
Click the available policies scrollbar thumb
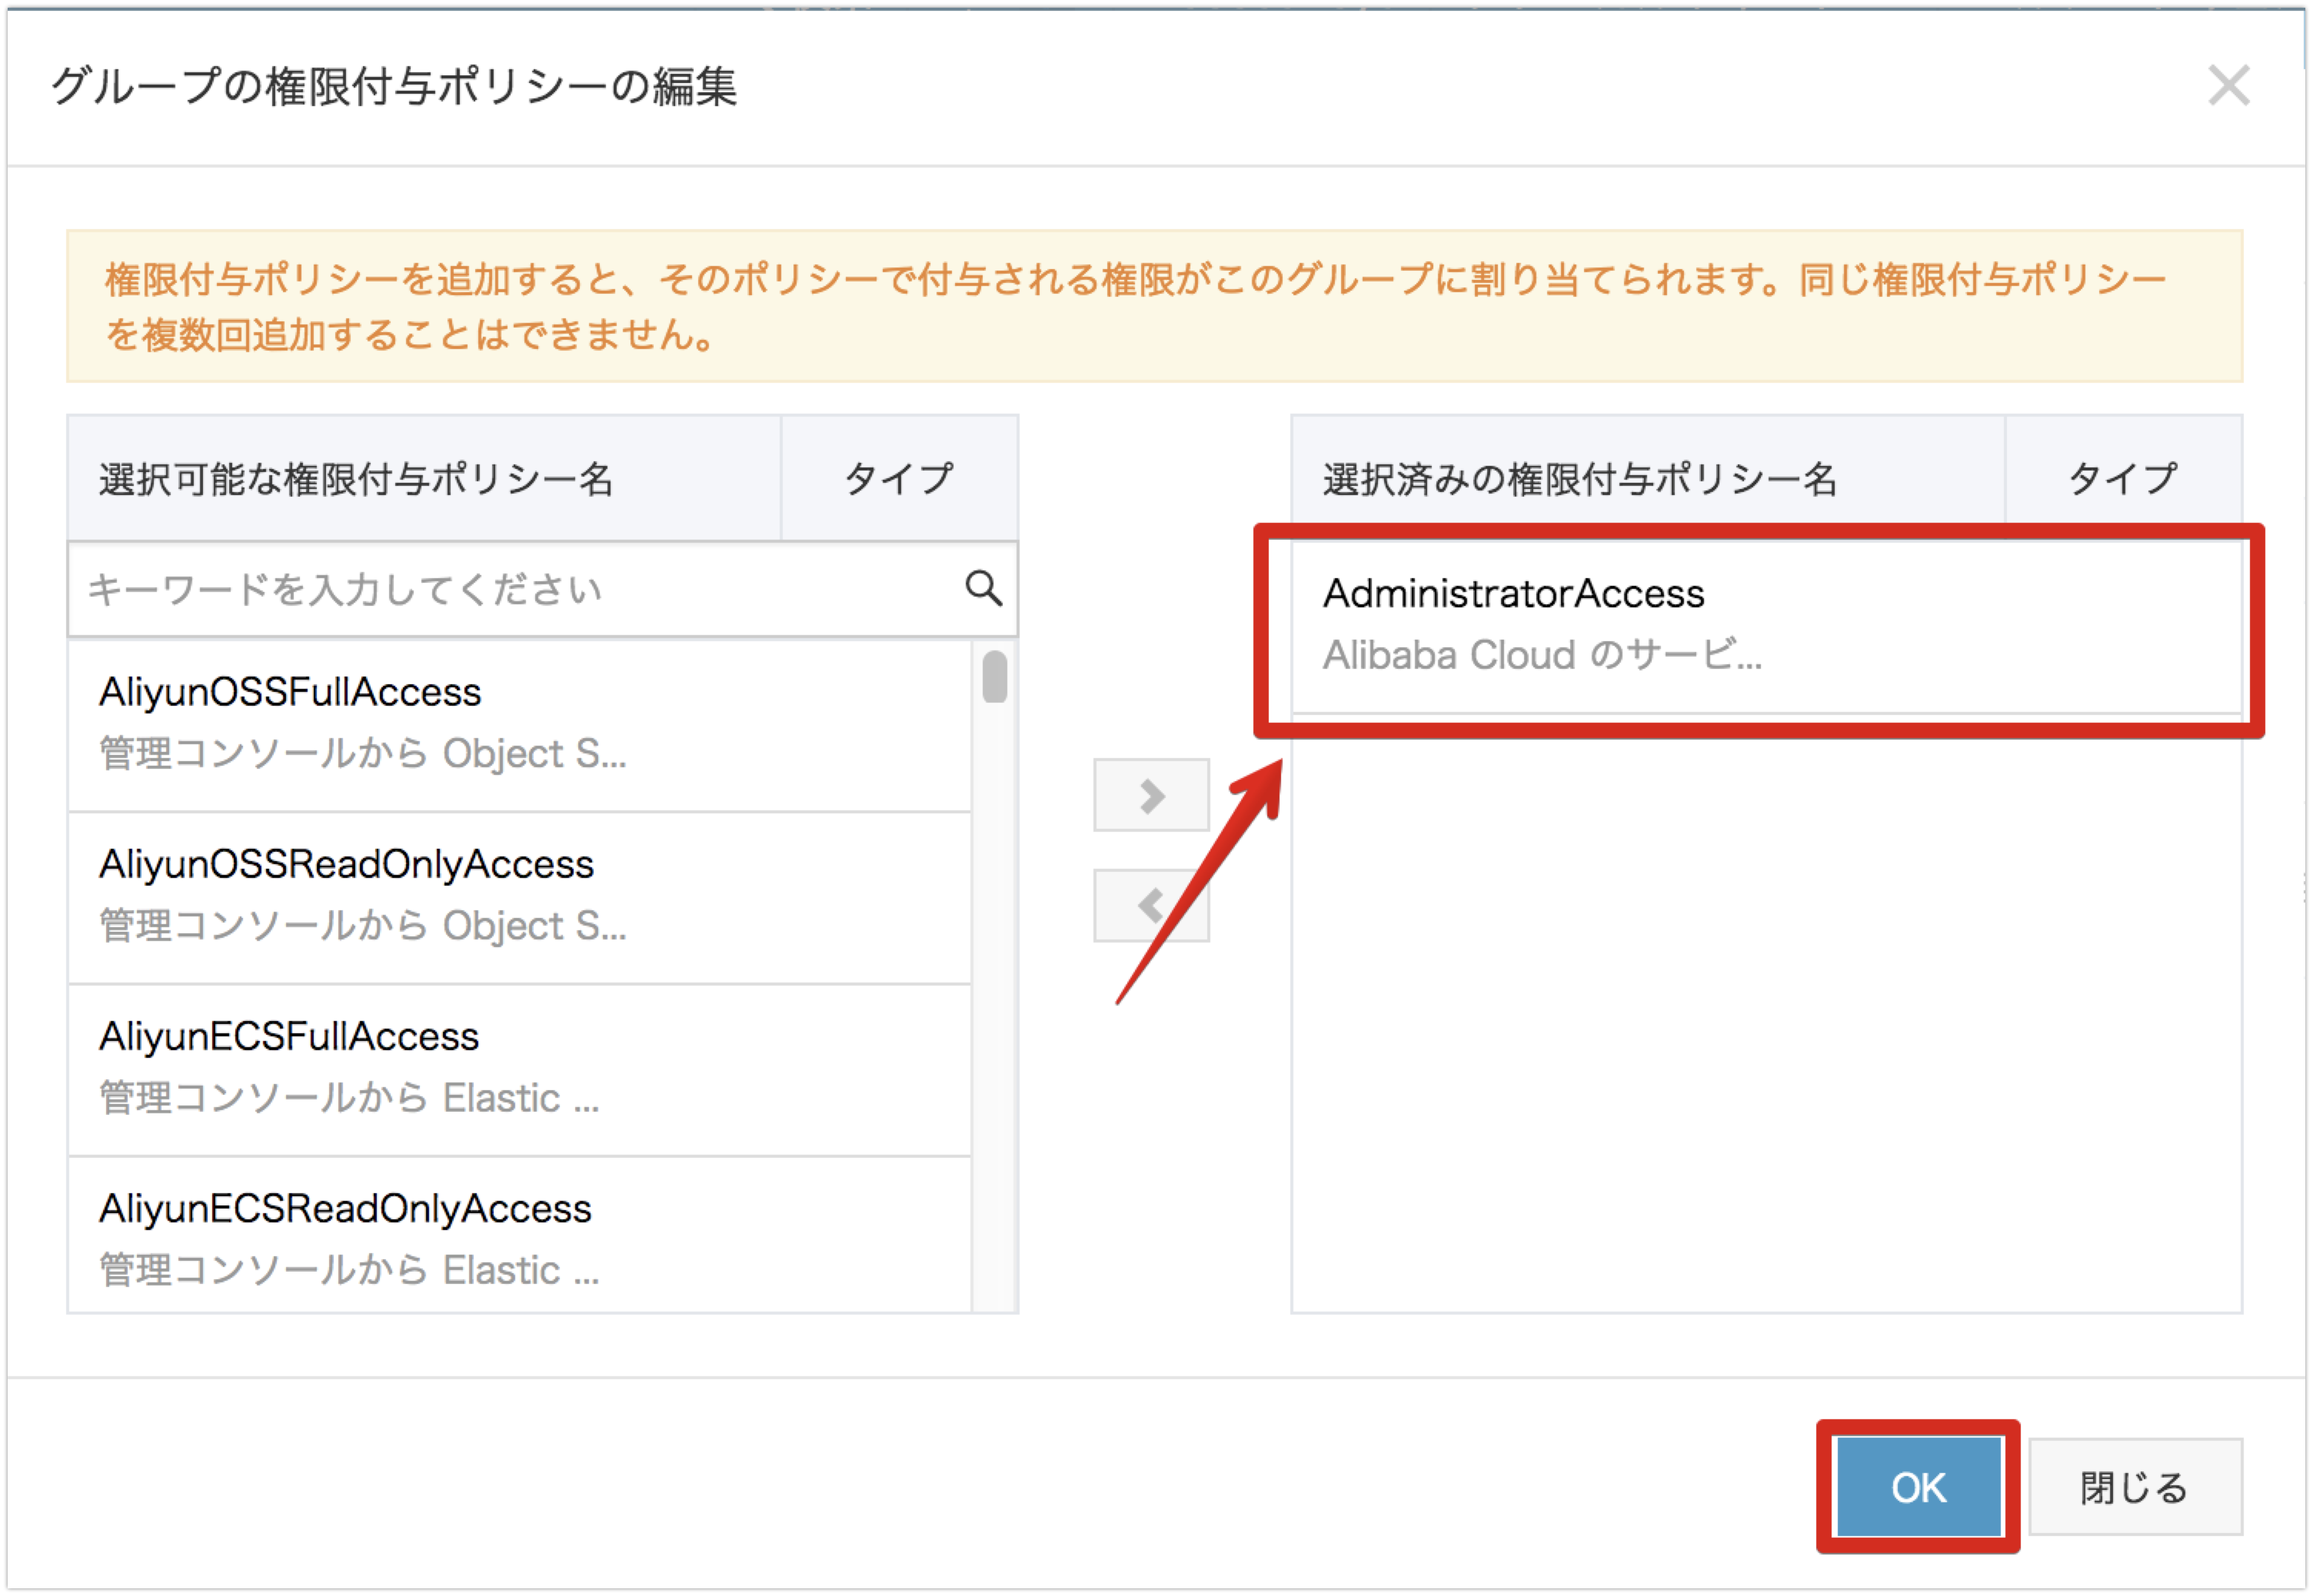(x=994, y=677)
